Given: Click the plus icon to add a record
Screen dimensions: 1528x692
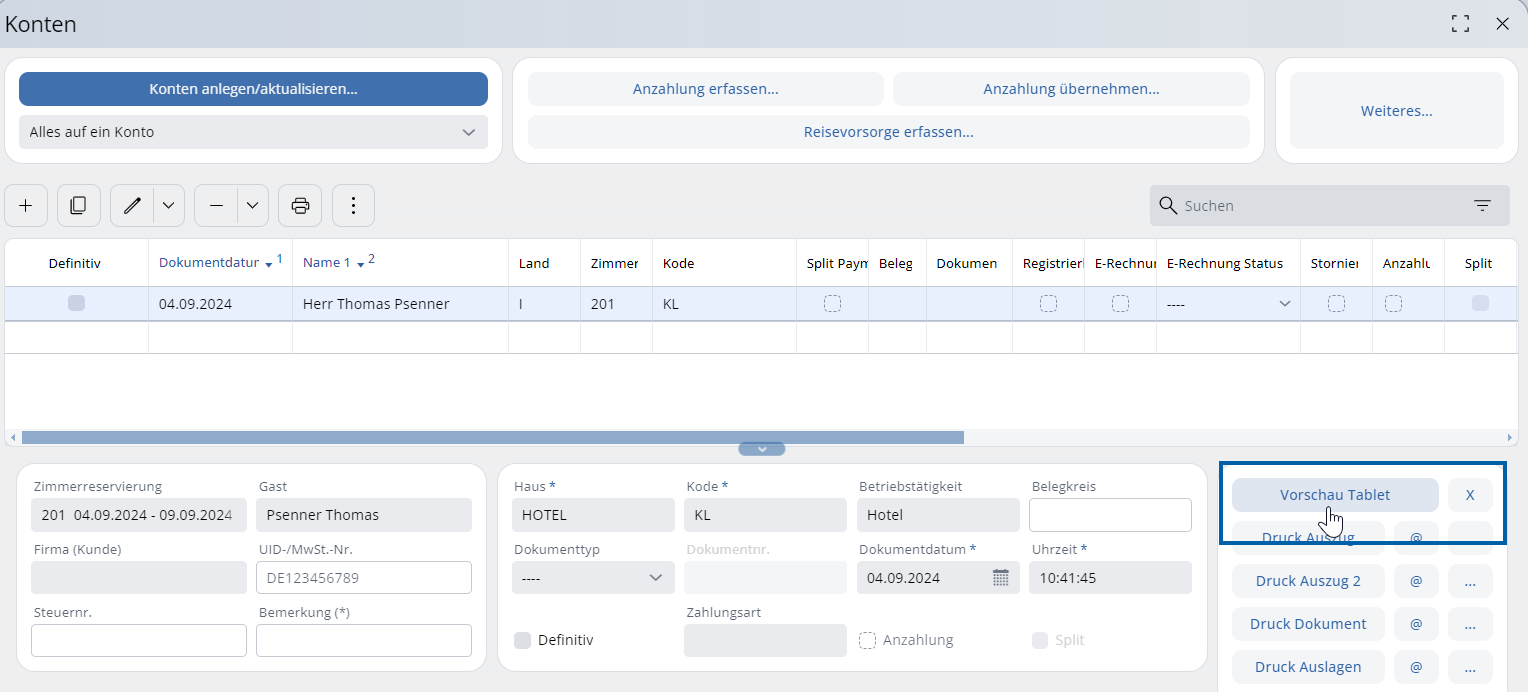Looking at the screenshot, I should coord(26,205).
